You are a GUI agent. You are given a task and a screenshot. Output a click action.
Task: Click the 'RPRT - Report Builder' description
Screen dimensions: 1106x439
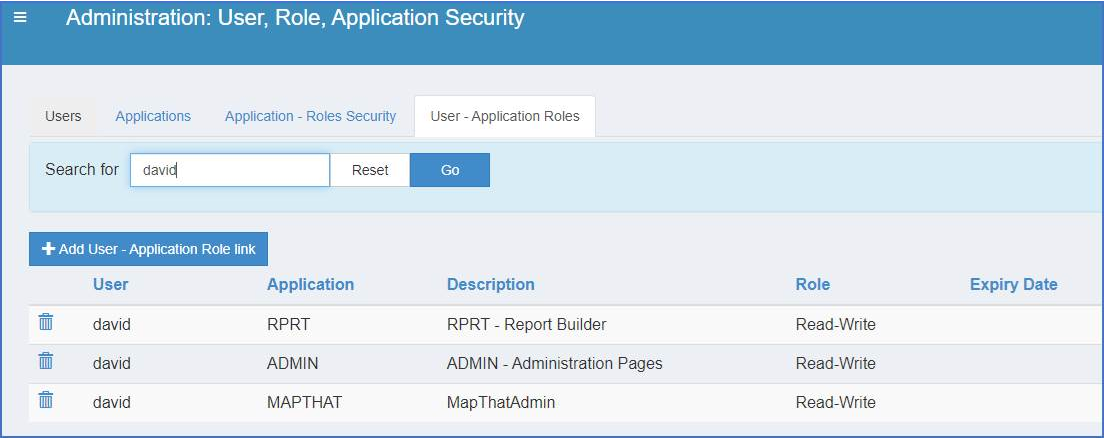(x=527, y=325)
